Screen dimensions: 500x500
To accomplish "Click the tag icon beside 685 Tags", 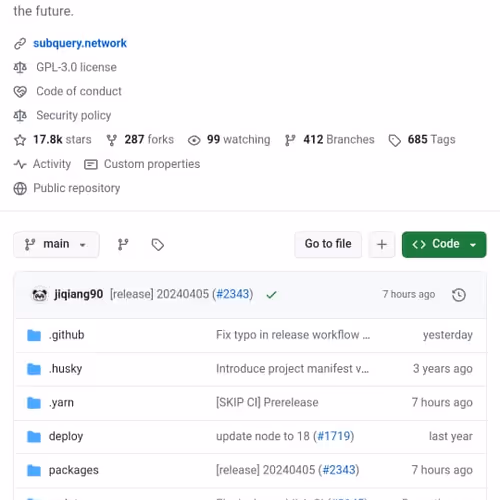I will (x=395, y=141).
